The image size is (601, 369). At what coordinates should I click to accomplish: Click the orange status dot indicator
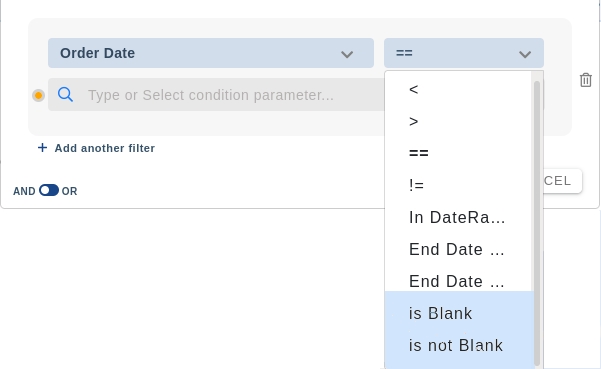pos(38,95)
